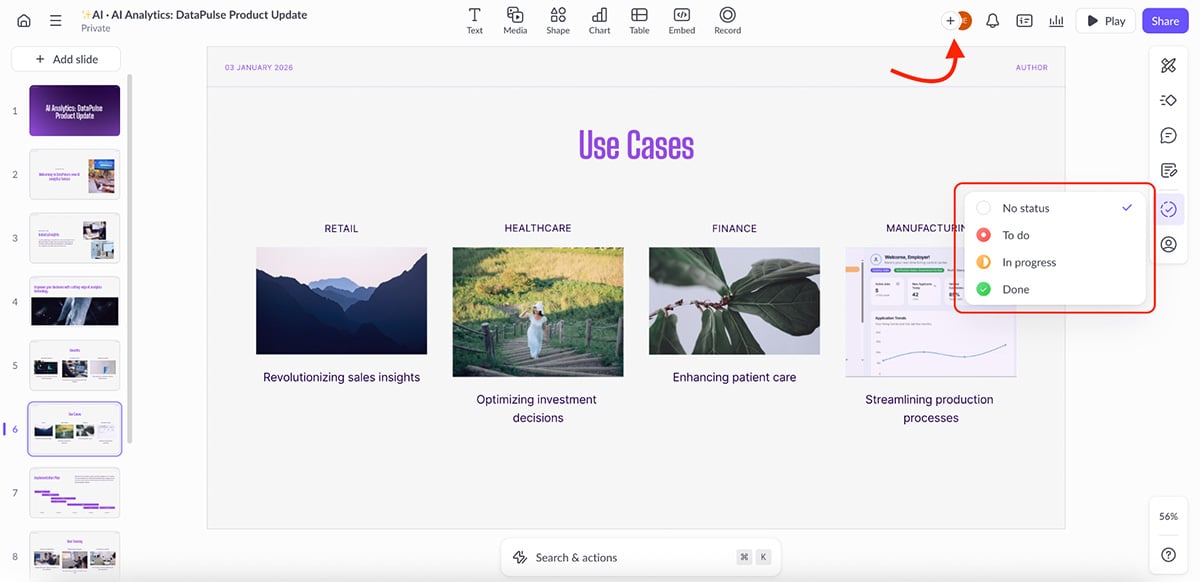This screenshot has height=582, width=1200.
Task: Select the To do status
Action: tap(1015, 235)
